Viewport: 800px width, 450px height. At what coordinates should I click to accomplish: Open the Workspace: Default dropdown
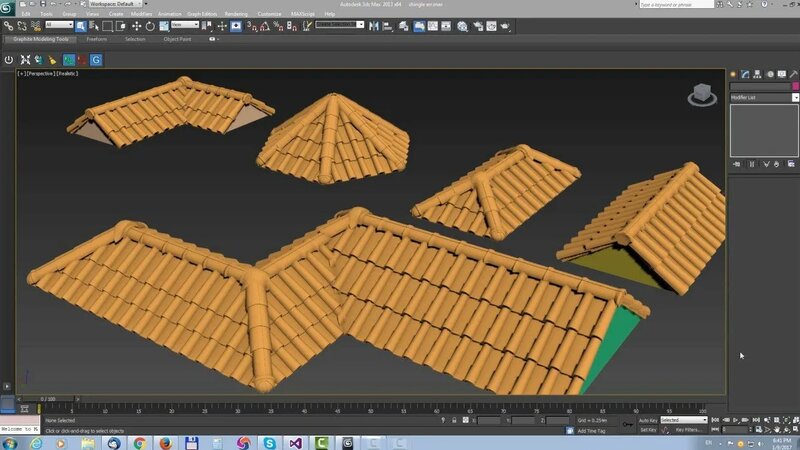point(115,4)
